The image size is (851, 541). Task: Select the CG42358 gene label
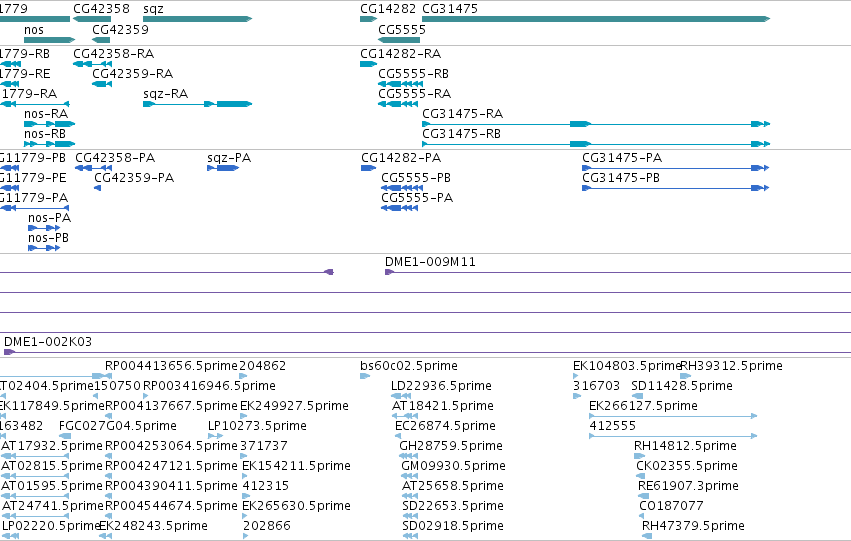101,9
